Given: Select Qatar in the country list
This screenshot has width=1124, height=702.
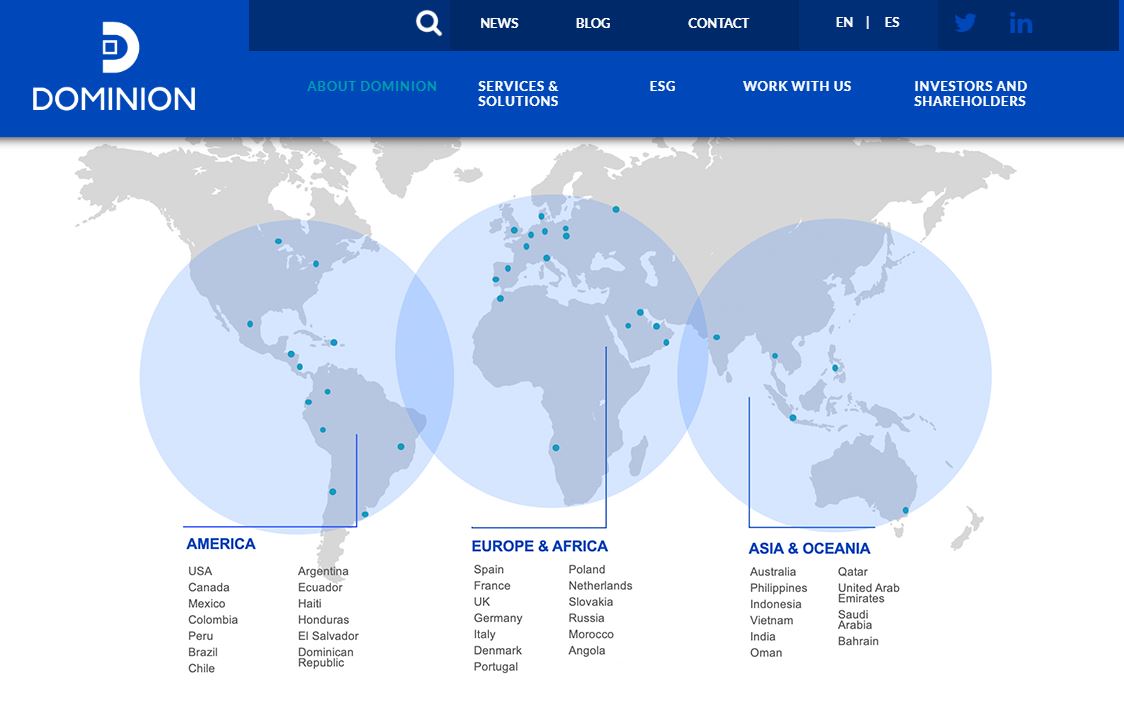Looking at the screenshot, I should click(852, 571).
